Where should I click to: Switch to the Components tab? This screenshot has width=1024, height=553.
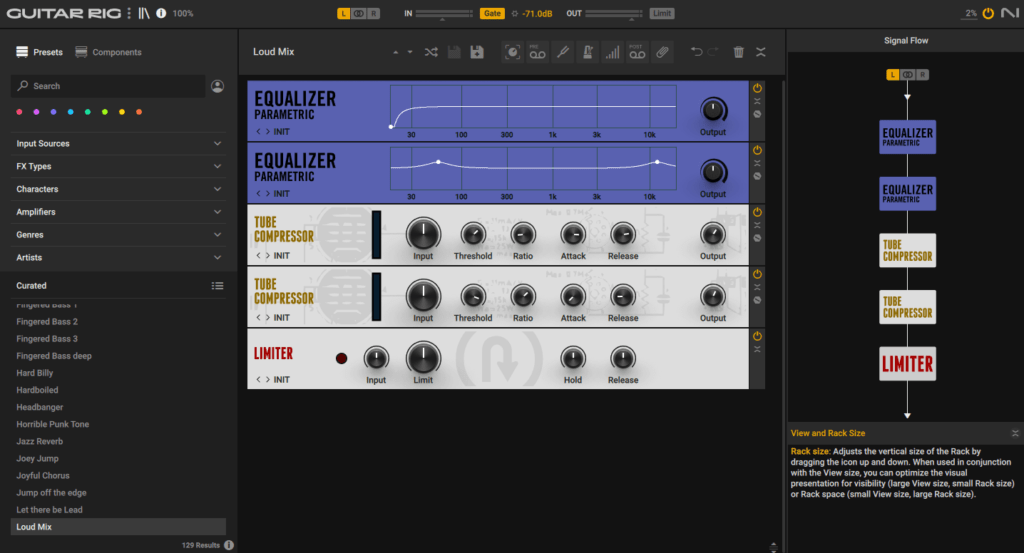pos(108,52)
